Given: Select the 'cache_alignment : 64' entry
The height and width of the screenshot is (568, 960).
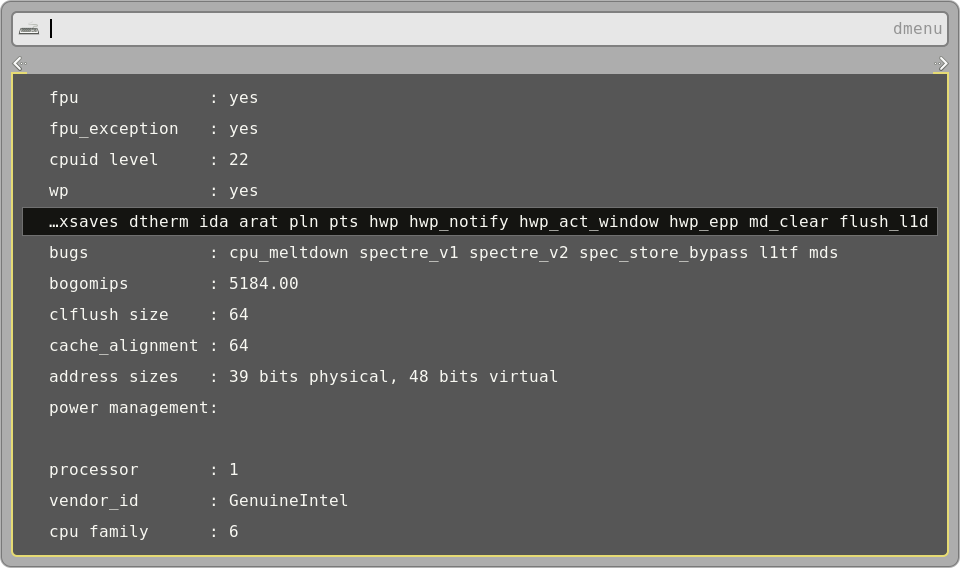Looking at the screenshot, I should (x=148, y=346).
